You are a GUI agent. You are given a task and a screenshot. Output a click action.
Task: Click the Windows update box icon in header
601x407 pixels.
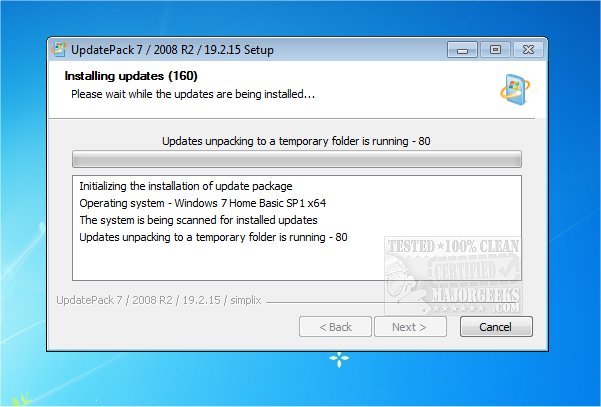coord(515,90)
